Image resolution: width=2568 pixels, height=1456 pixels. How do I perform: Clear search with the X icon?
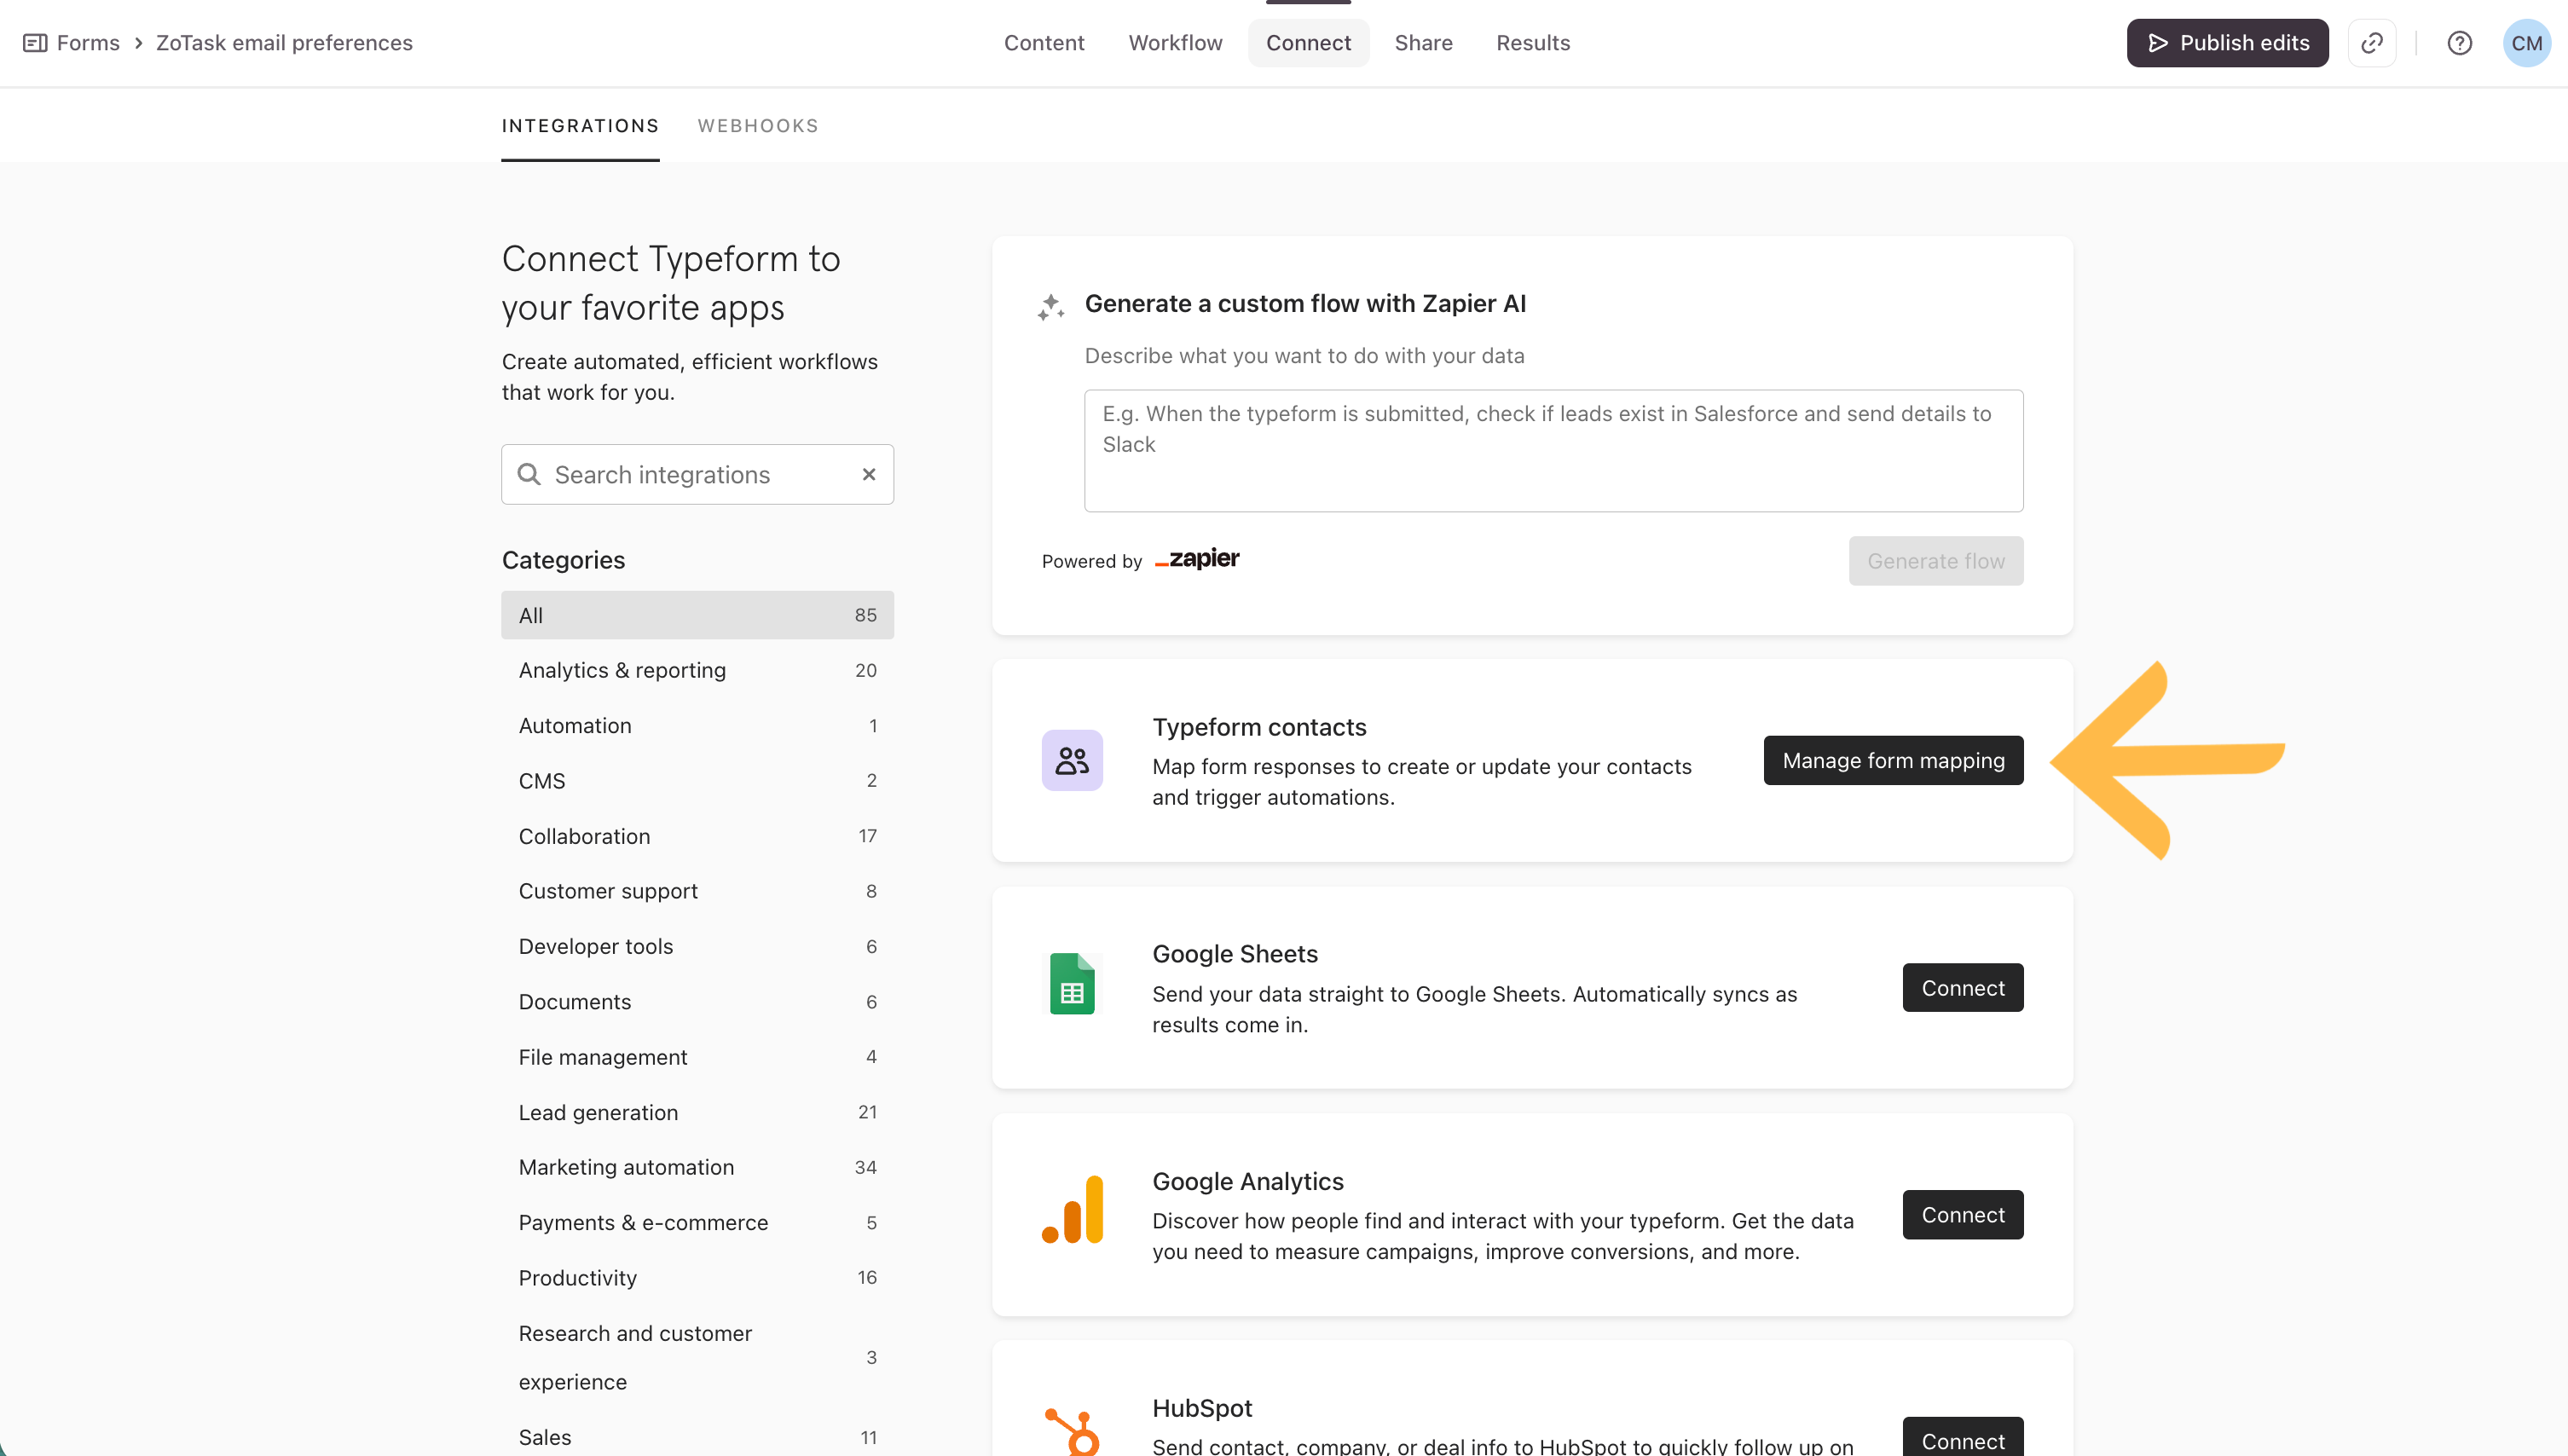coord(868,474)
